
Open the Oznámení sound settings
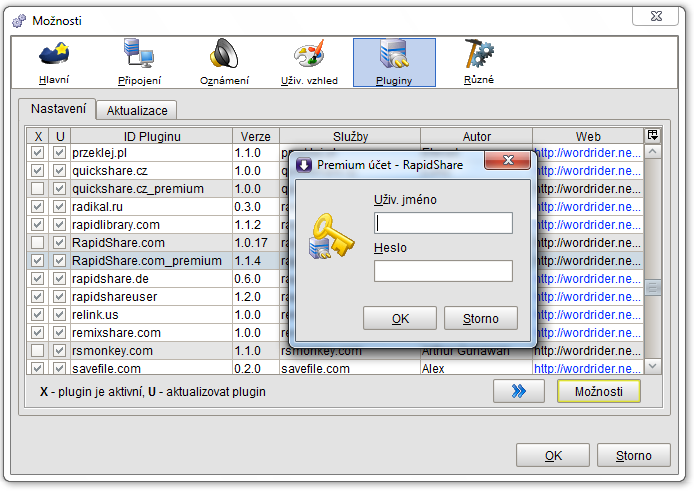224,62
